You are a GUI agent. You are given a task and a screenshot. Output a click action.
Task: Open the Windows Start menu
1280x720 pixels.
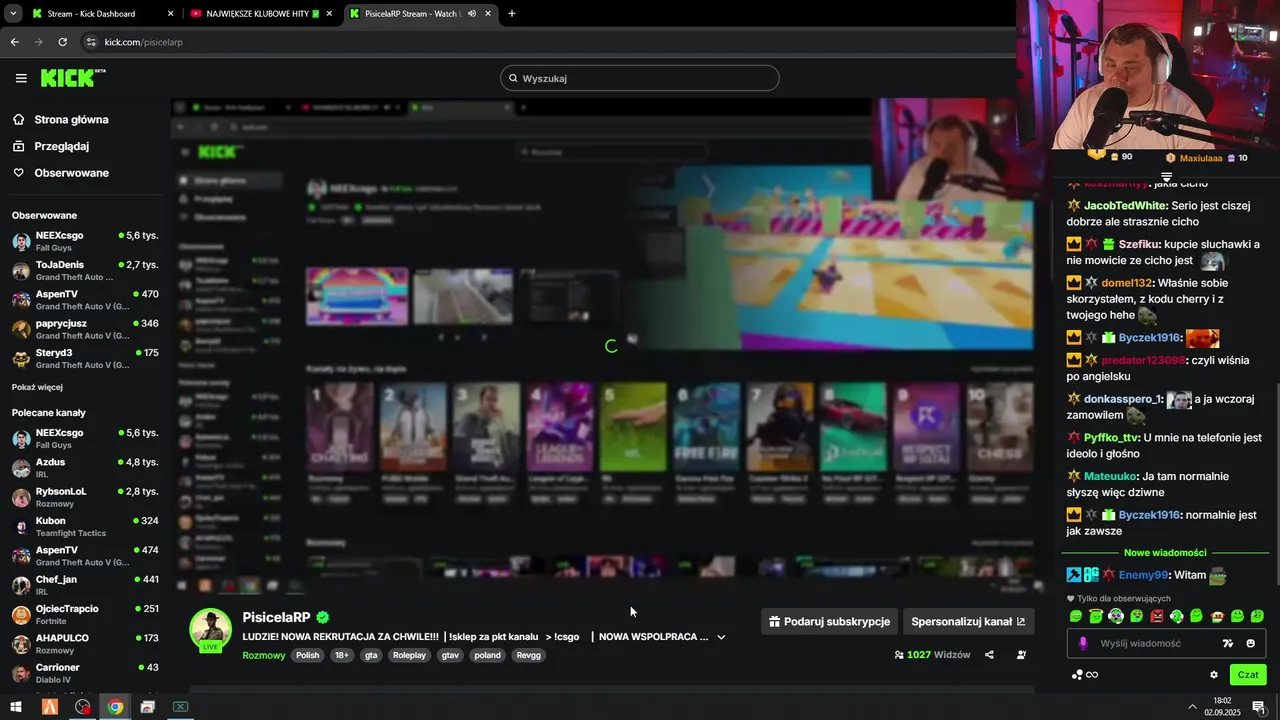(16, 707)
